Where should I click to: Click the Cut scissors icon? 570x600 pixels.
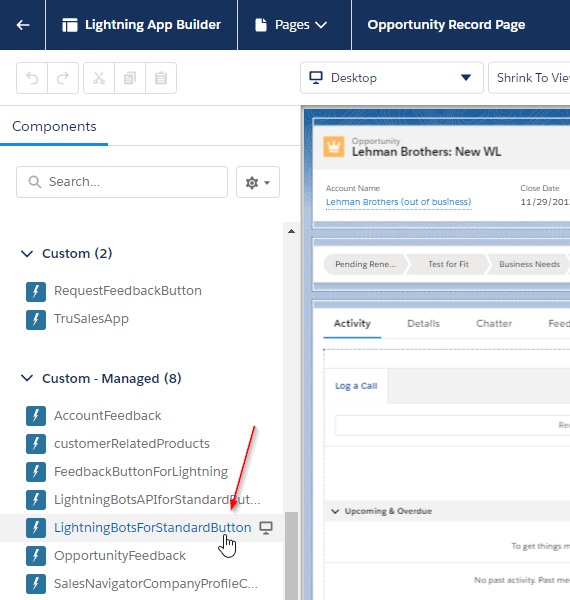(x=99, y=78)
